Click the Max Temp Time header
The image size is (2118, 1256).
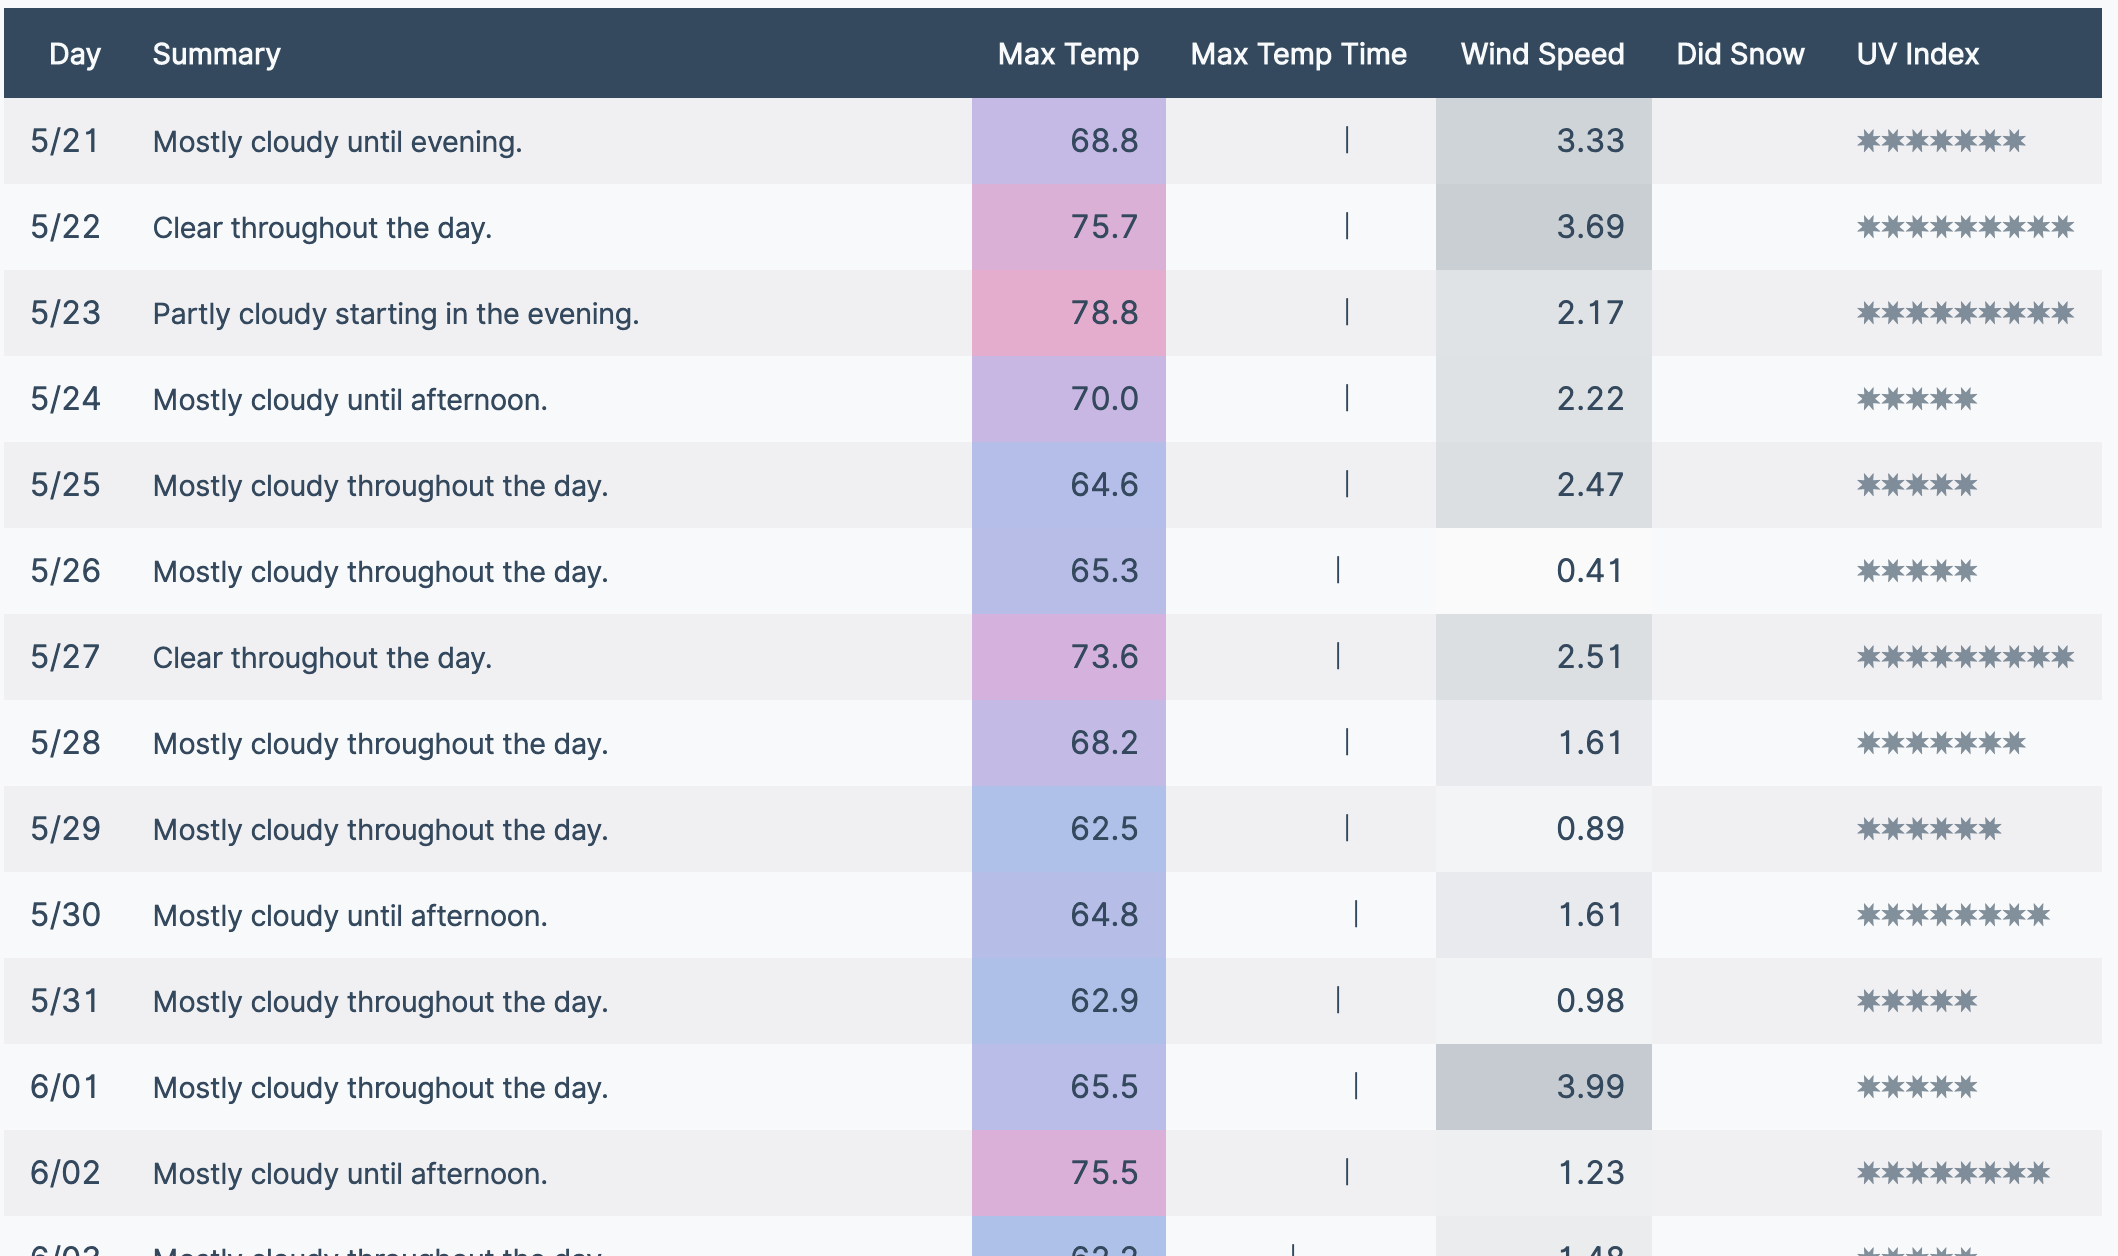1298,54
